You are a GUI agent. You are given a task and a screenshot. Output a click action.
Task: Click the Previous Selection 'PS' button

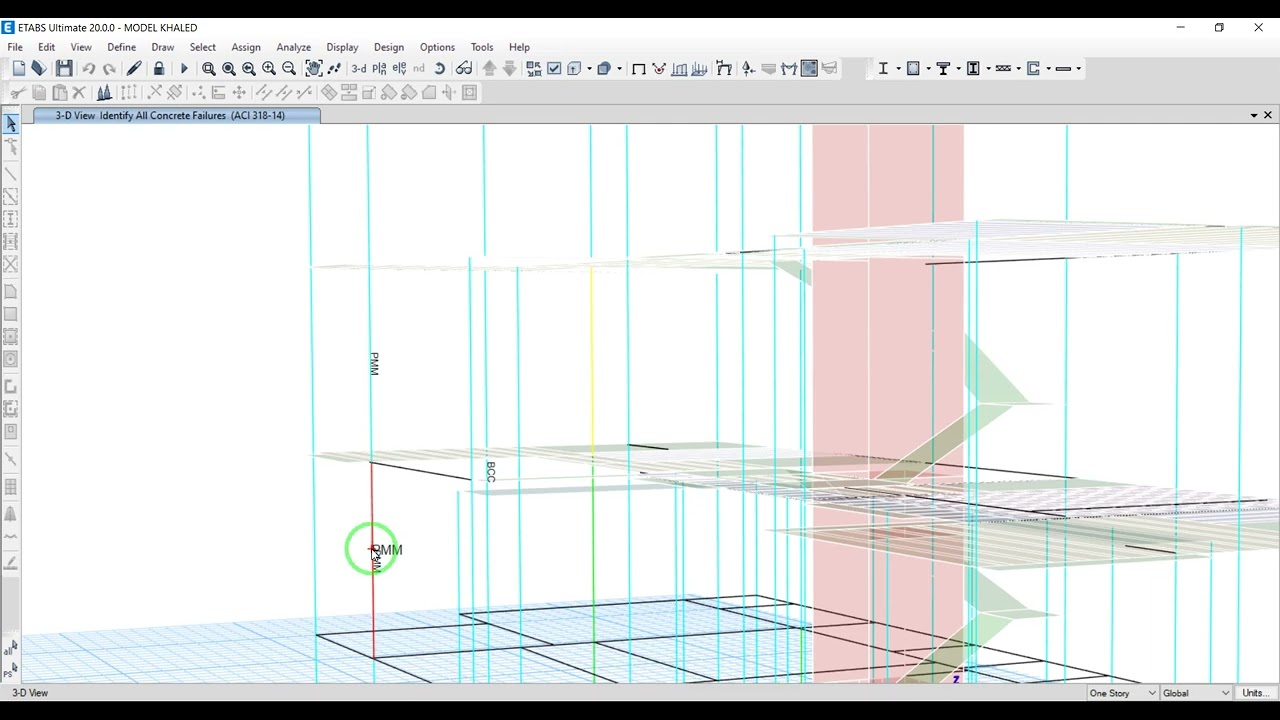(10, 671)
